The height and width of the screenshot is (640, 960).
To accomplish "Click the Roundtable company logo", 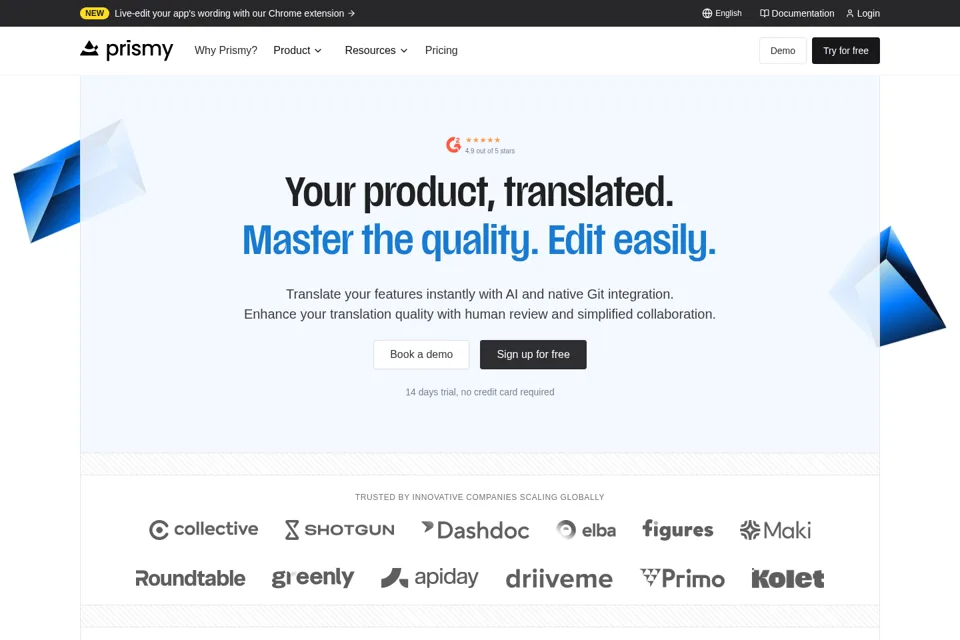I will point(190,578).
